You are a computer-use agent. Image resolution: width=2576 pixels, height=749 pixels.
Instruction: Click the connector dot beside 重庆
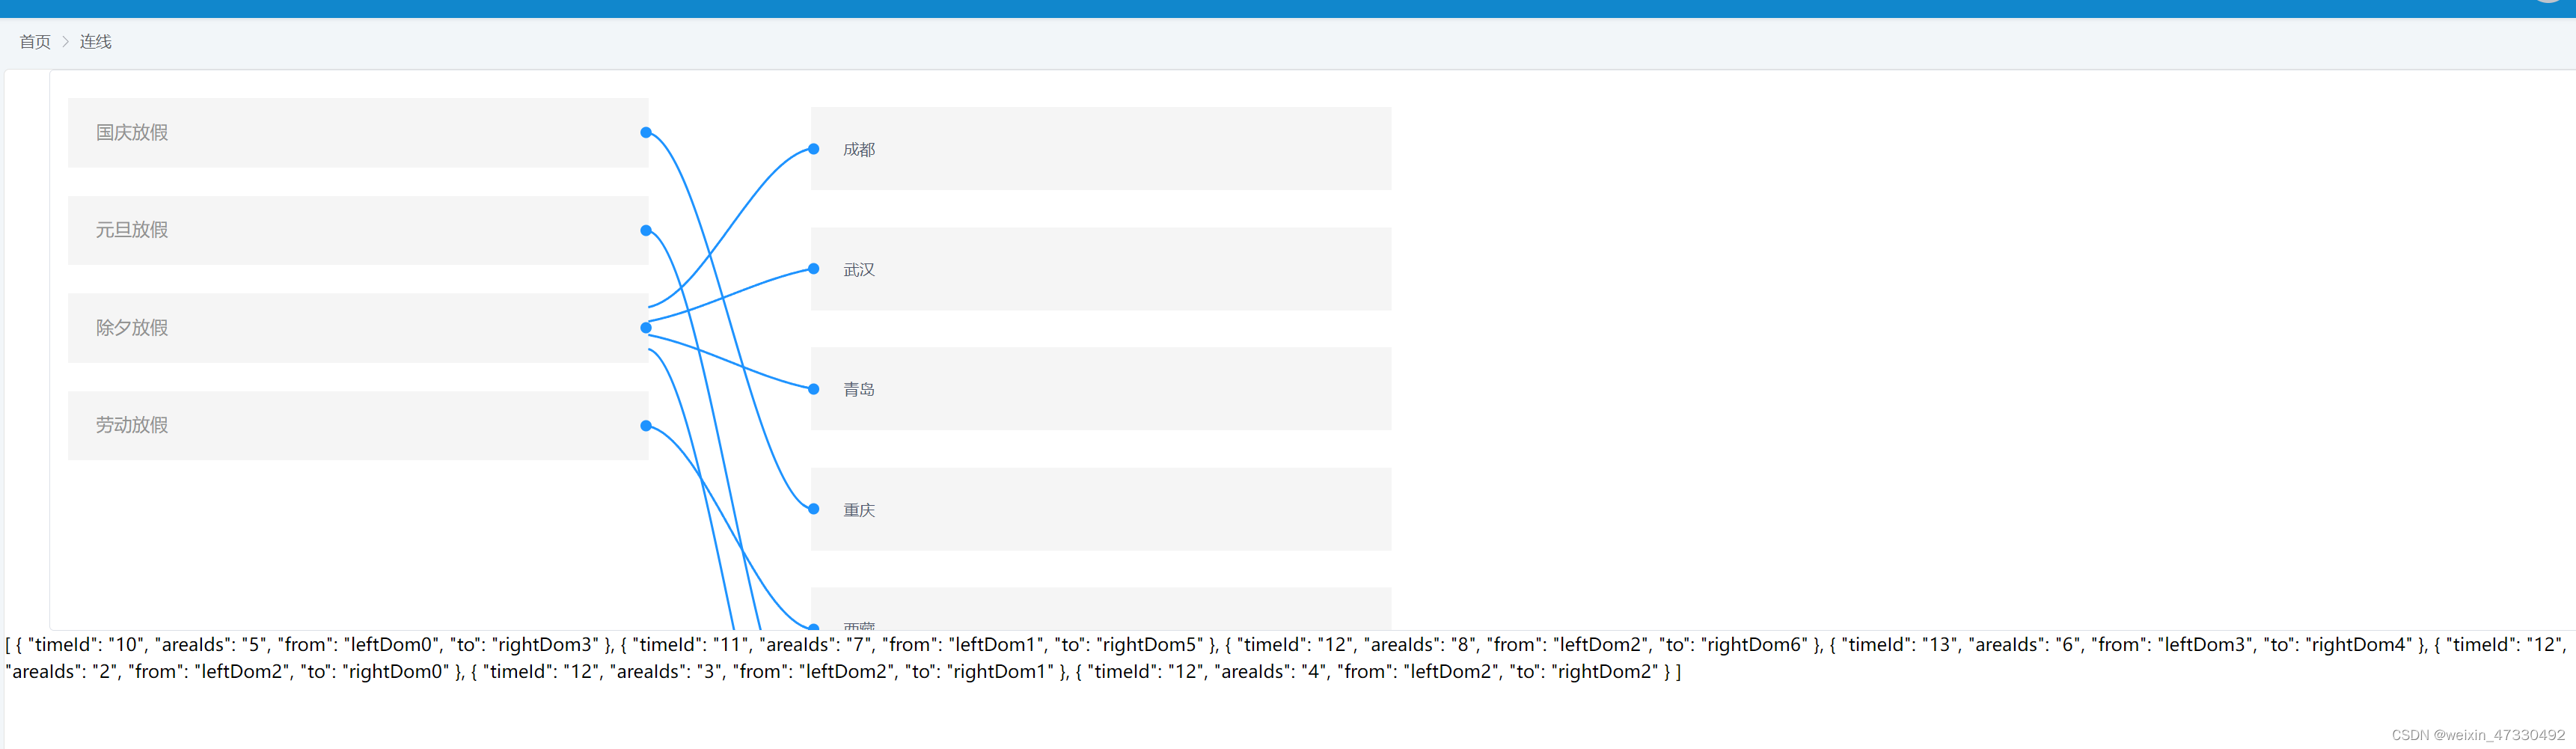(x=814, y=509)
